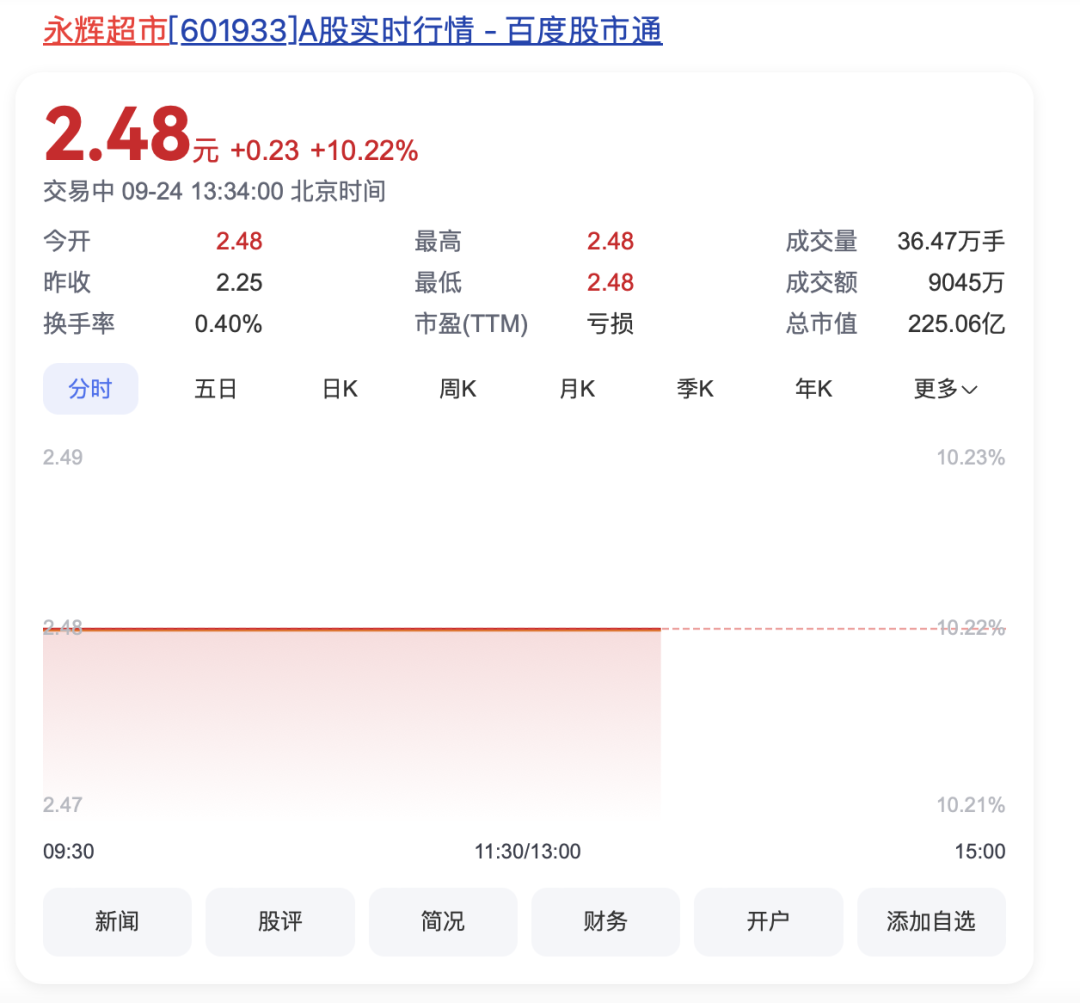Click the 总市值 value 225.06亿
This screenshot has height=1003, width=1080.
[956, 324]
